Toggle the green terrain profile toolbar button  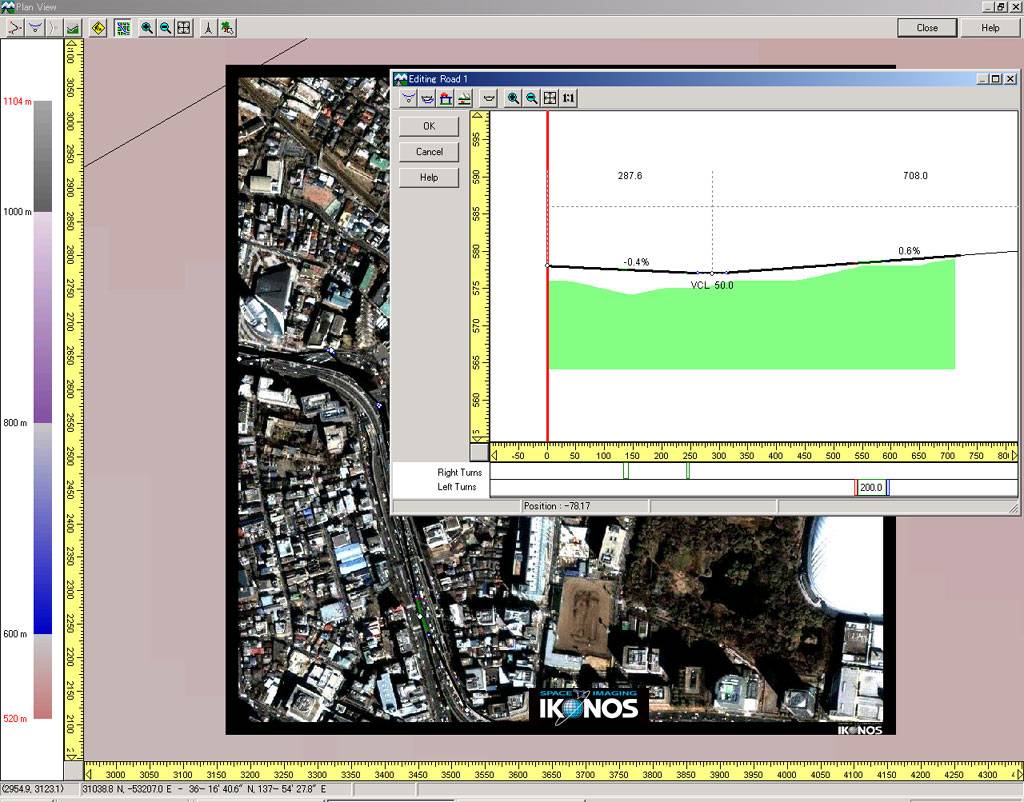(72, 28)
